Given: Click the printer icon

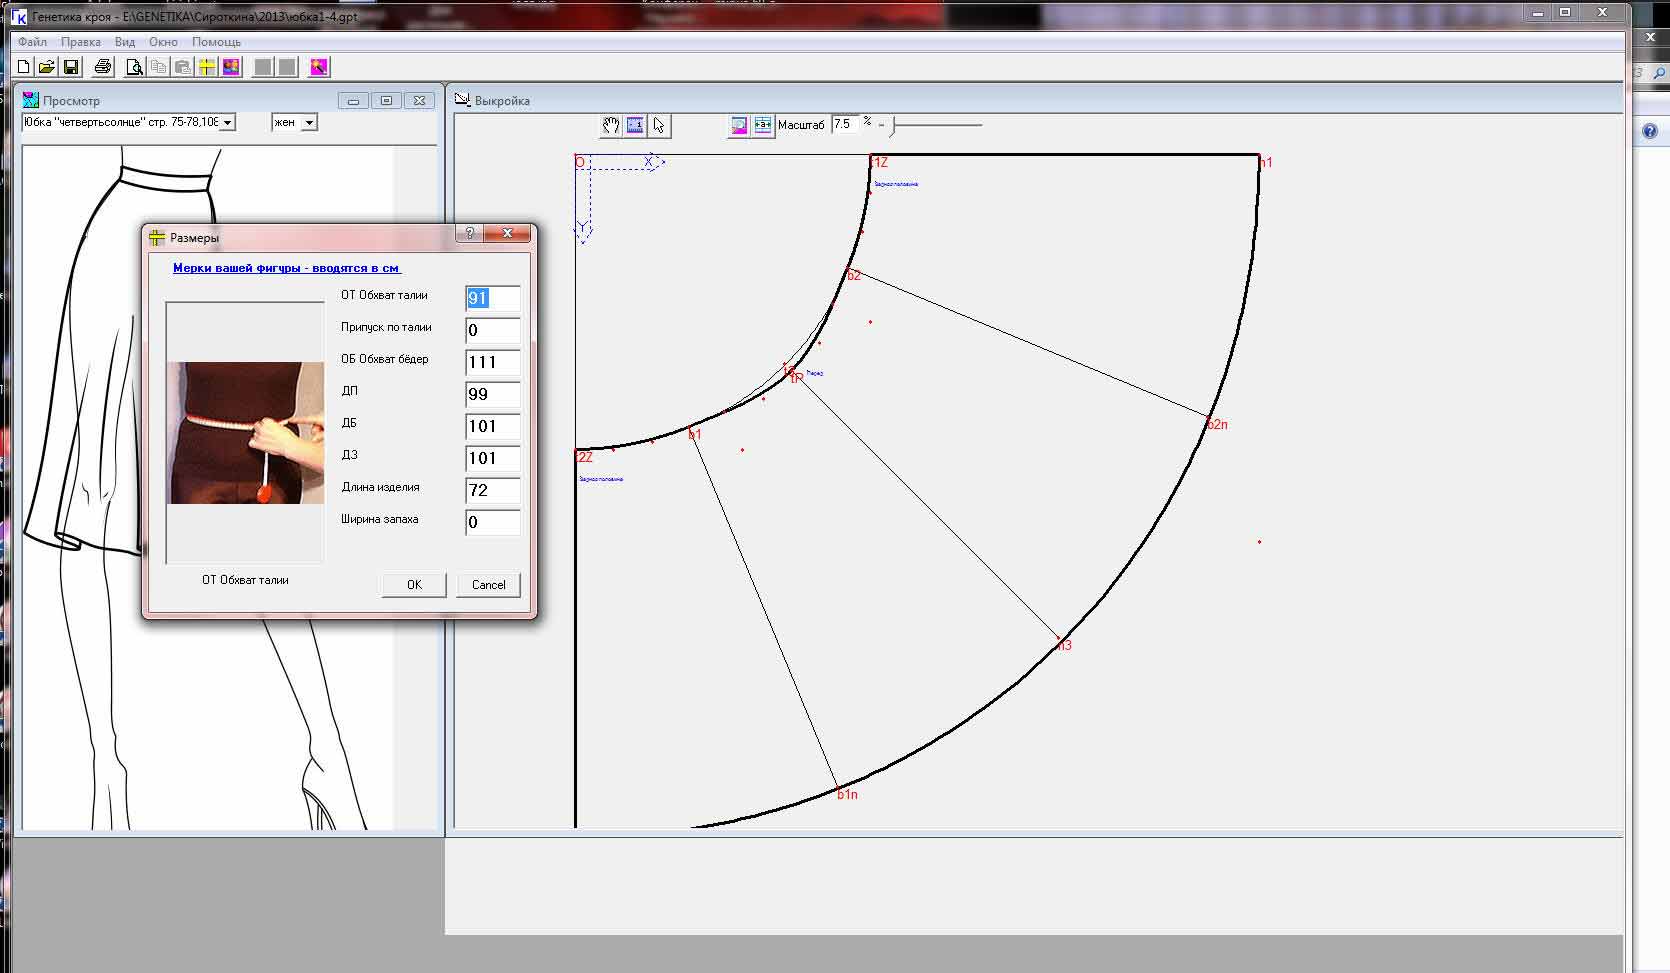Looking at the screenshot, I should [102, 67].
